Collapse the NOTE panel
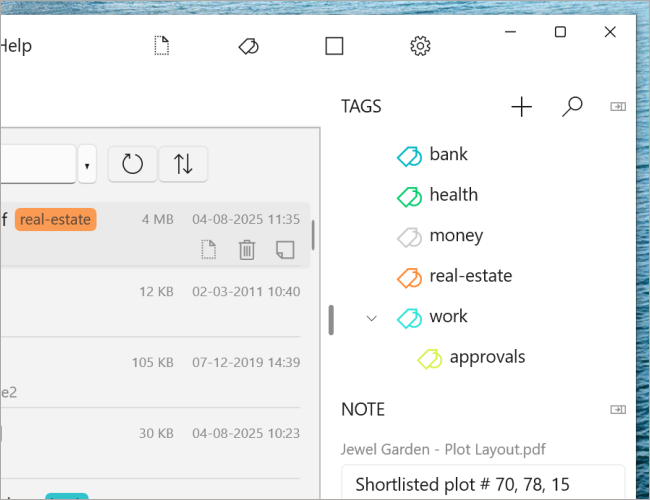650x500 pixels. coord(618,410)
